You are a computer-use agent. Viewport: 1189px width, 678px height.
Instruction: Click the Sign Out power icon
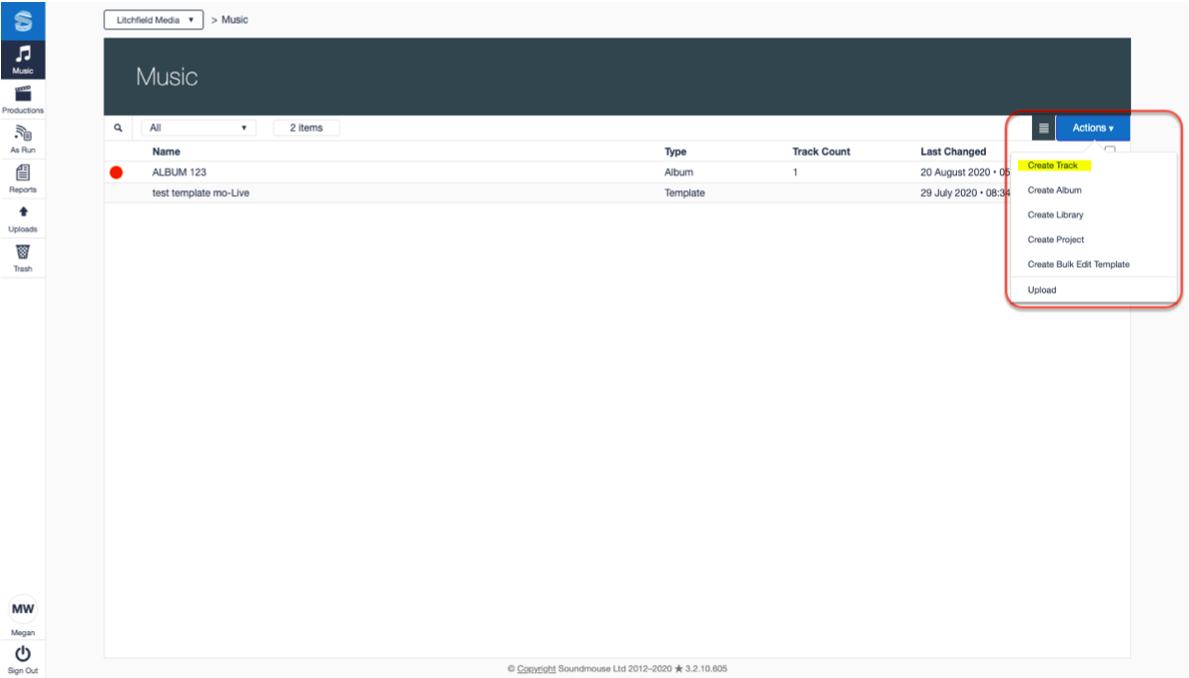tap(23, 654)
